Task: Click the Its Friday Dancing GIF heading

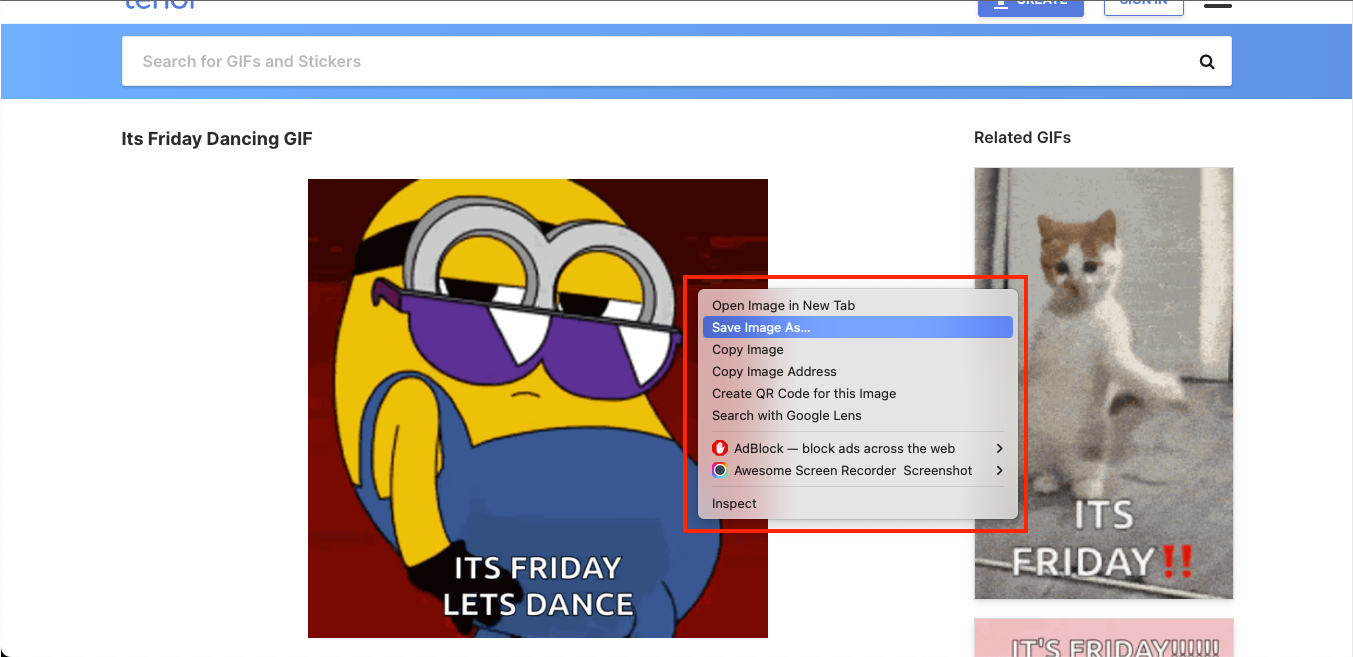Action: [x=217, y=139]
